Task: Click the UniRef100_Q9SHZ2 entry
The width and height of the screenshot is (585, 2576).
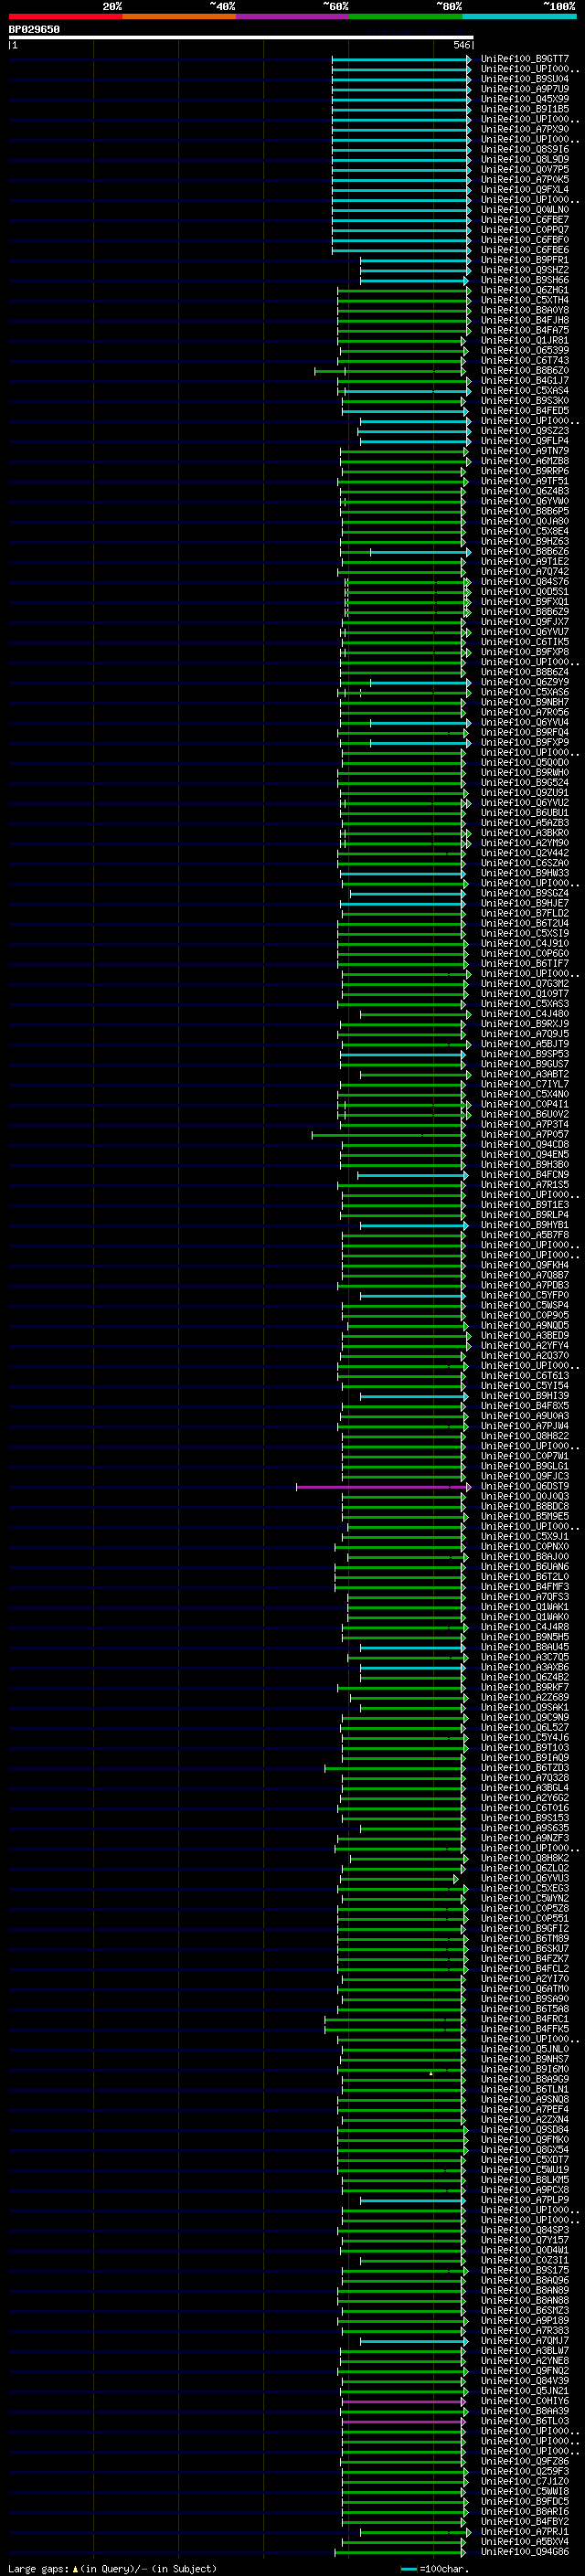Action: 525,270
